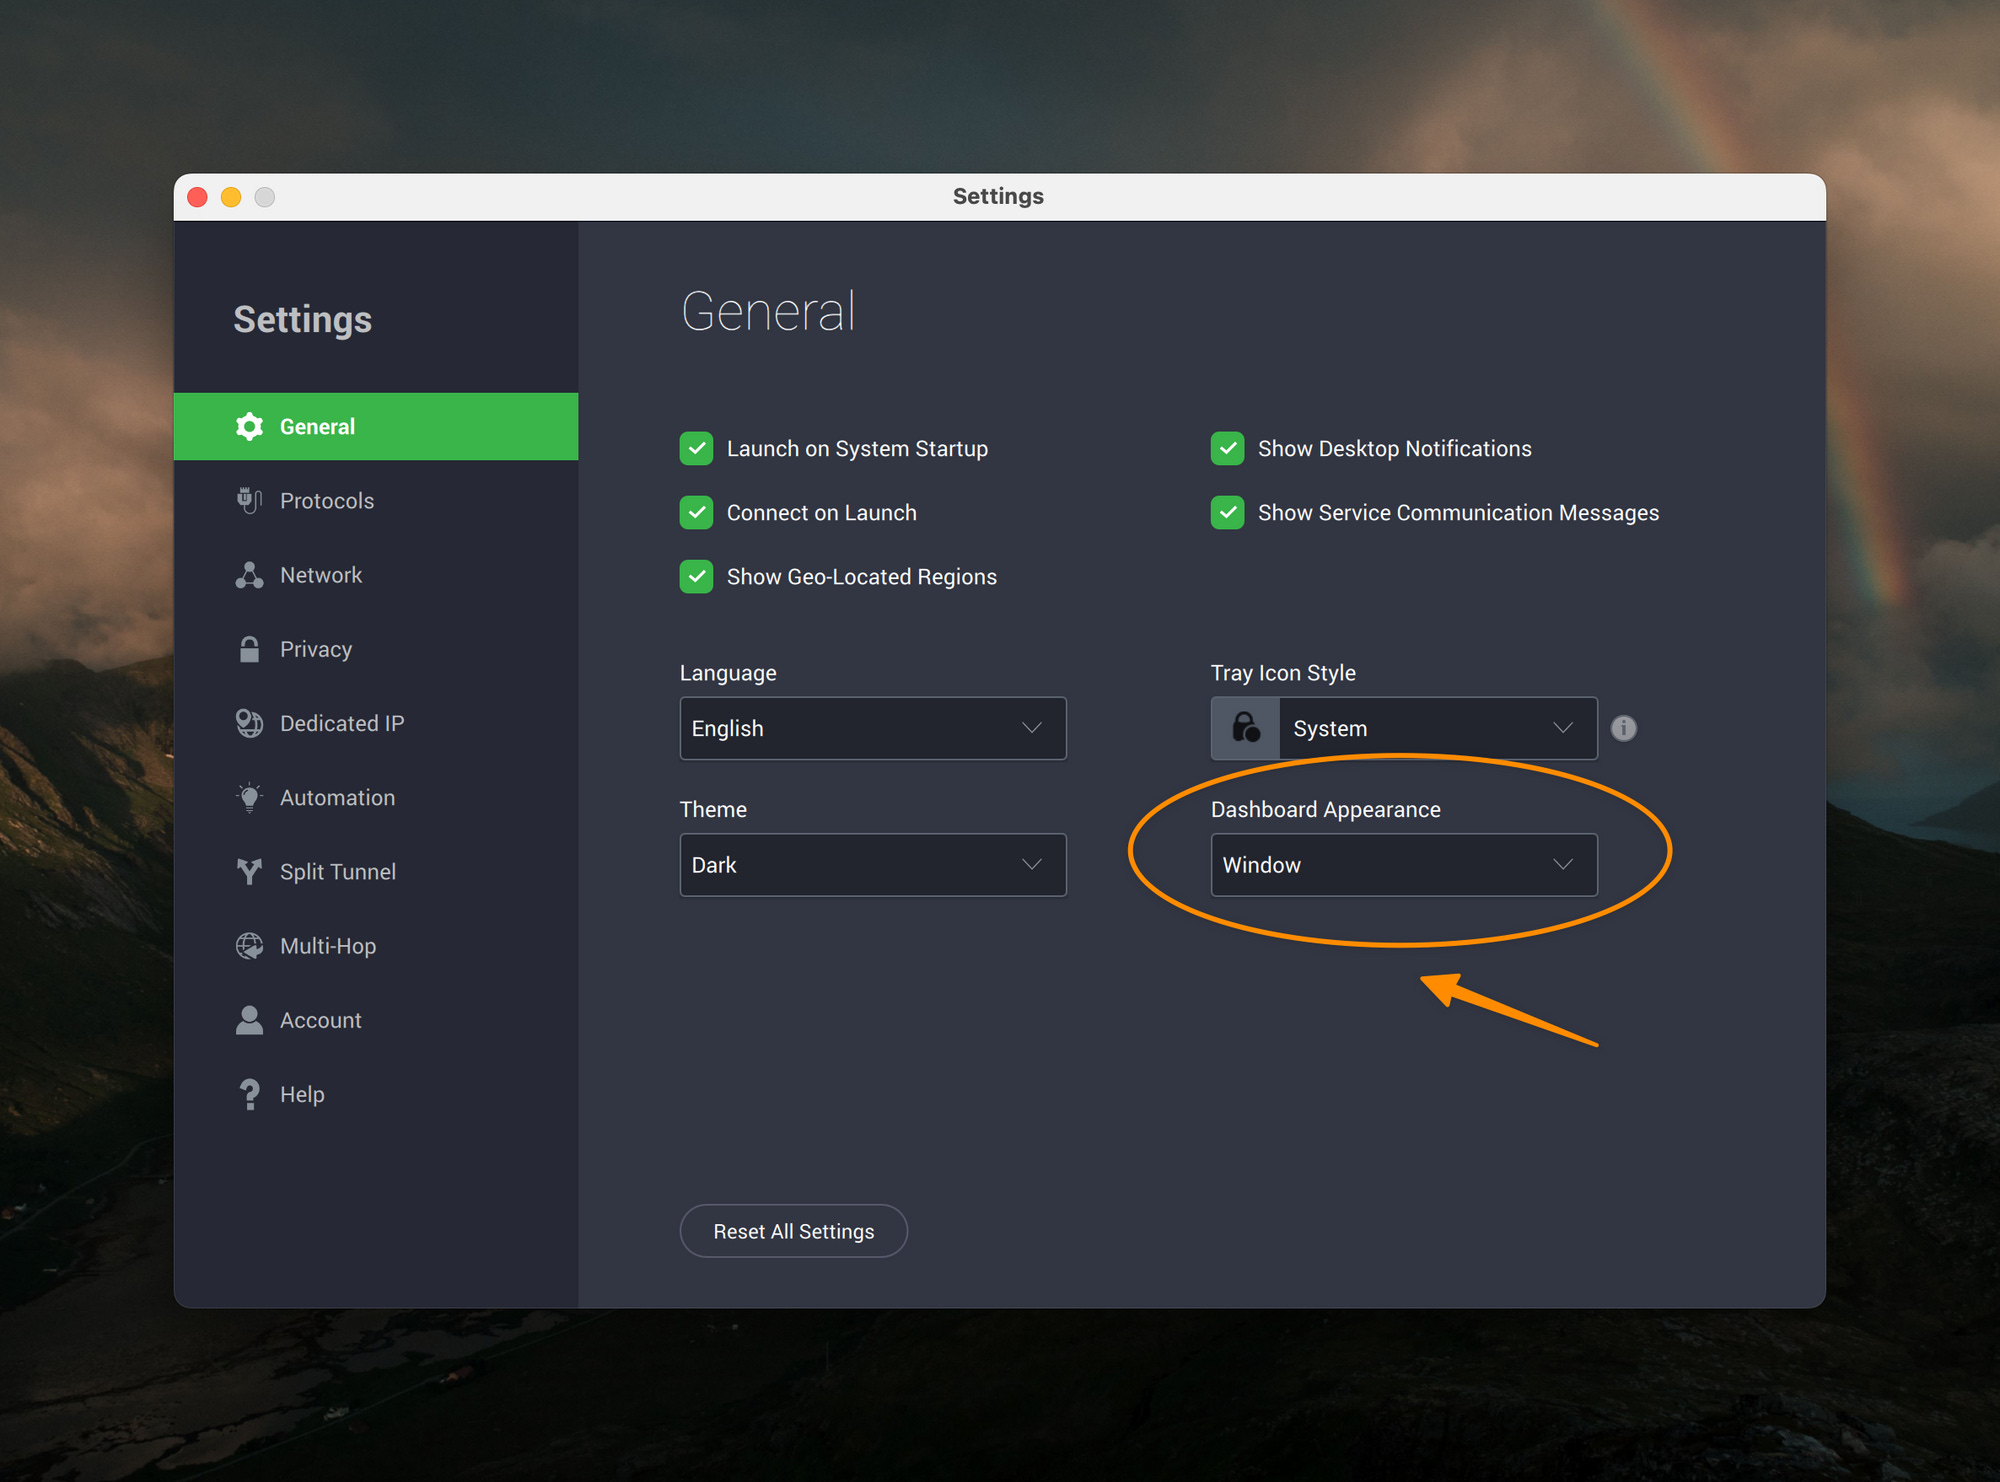Toggle Show Desktop Notifications checkbox
This screenshot has width=2000, height=1482.
coord(1227,449)
